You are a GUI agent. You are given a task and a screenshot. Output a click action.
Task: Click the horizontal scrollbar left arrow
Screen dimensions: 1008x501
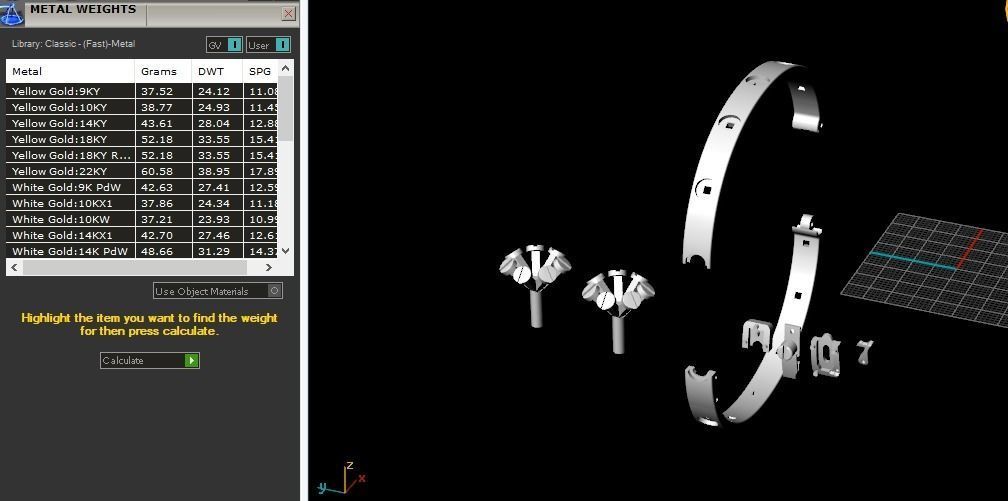point(14,267)
